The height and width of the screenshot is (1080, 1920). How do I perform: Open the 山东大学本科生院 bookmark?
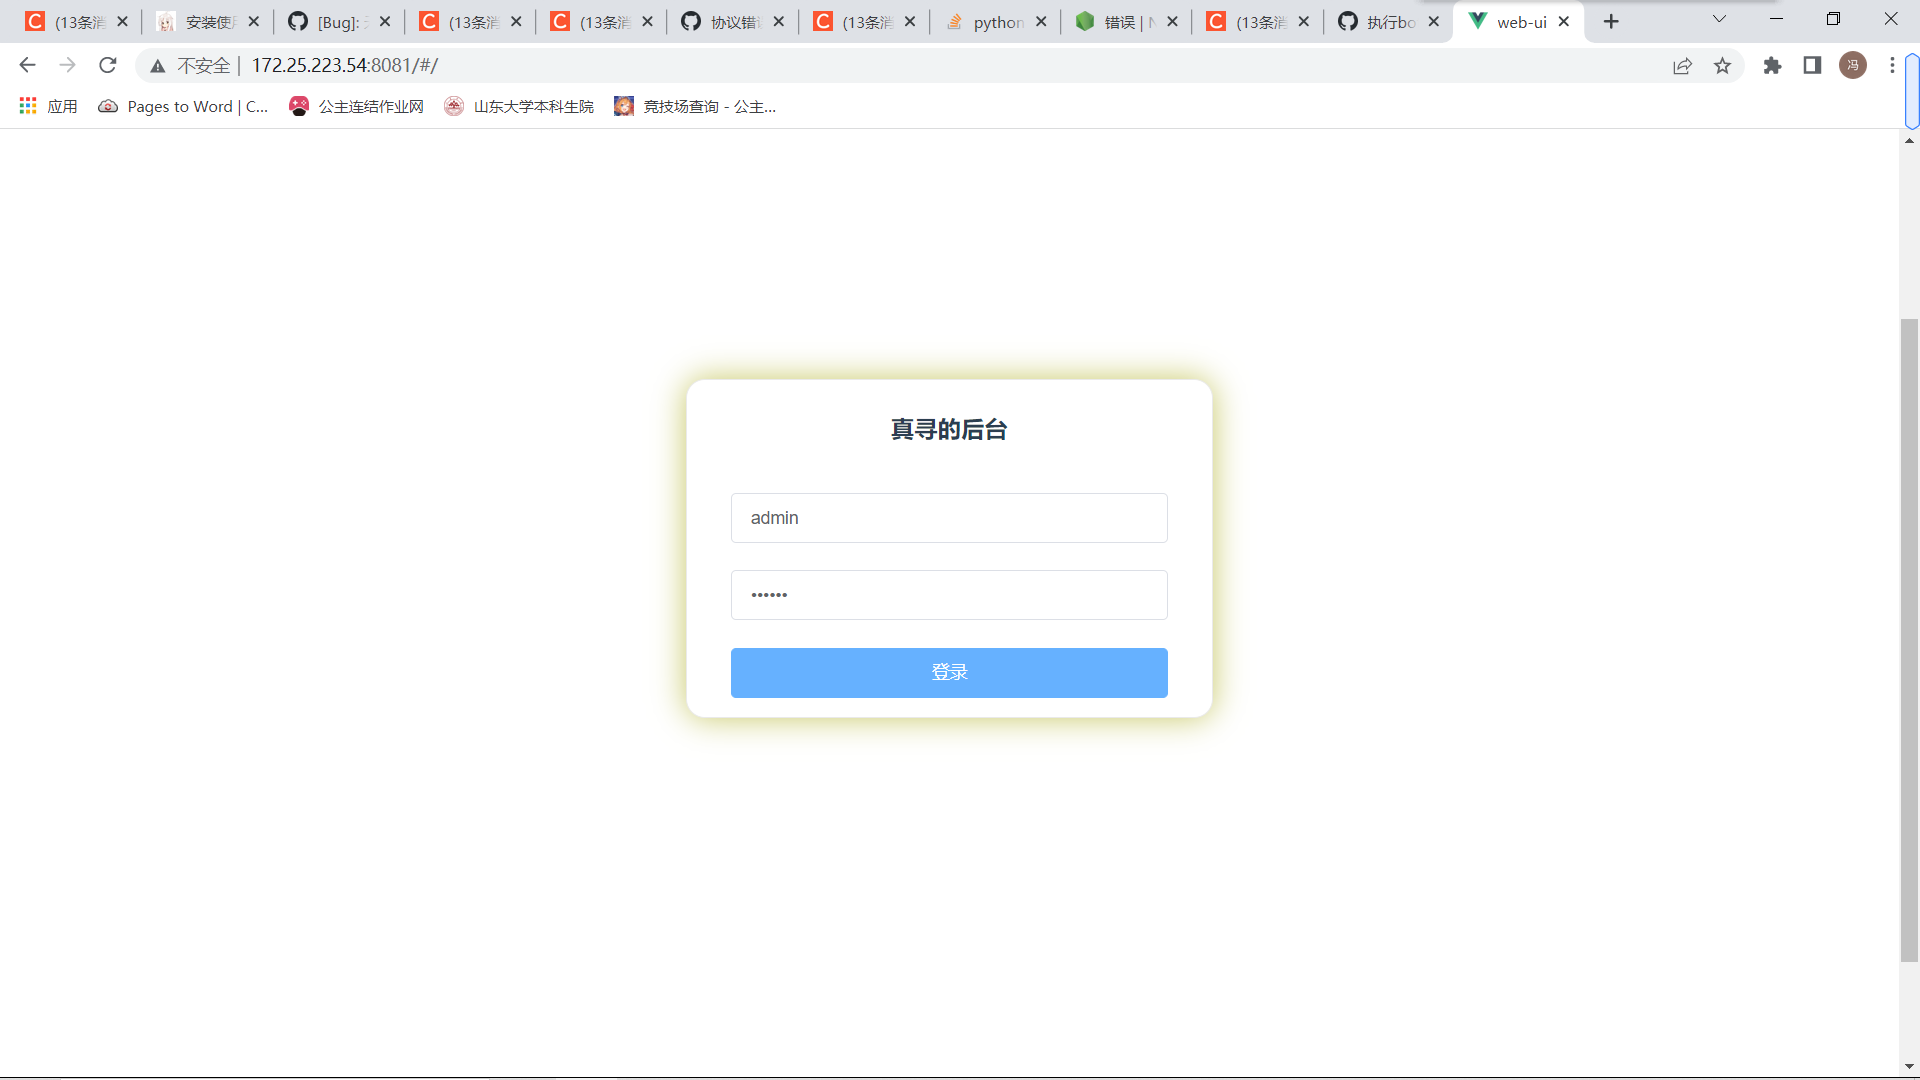pos(518,106)
